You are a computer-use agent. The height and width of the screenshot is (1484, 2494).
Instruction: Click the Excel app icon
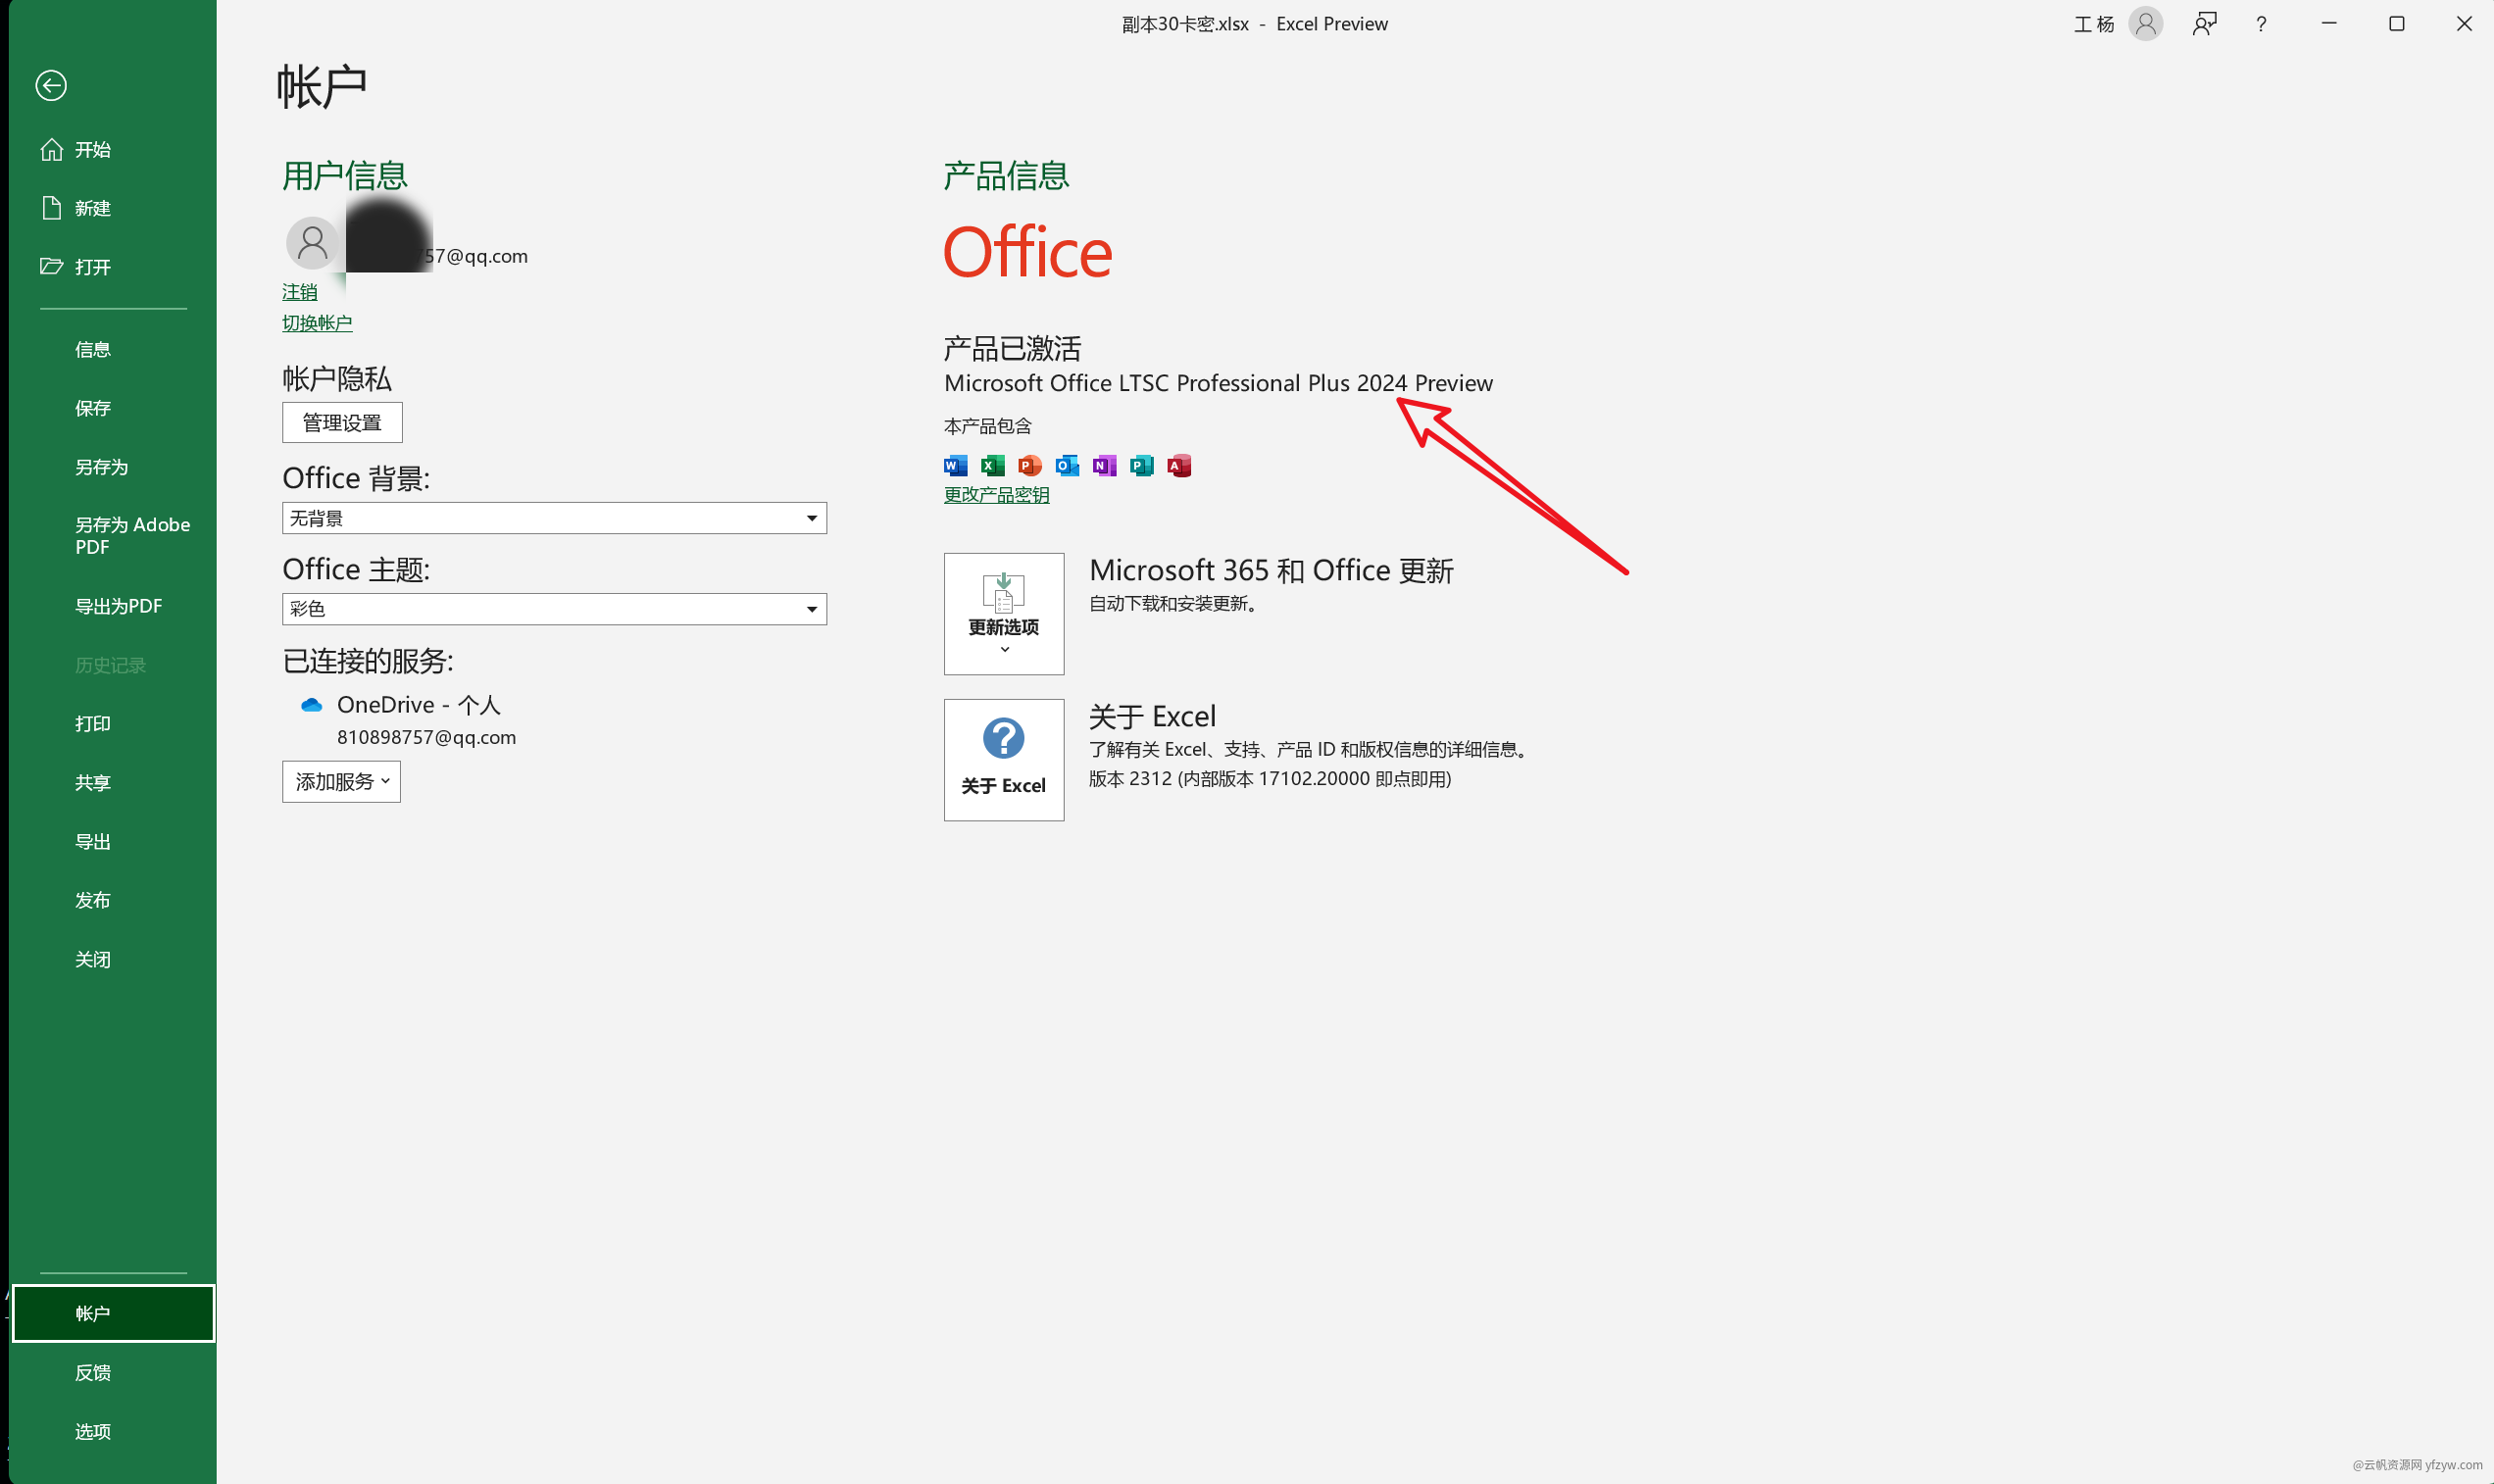992,465
